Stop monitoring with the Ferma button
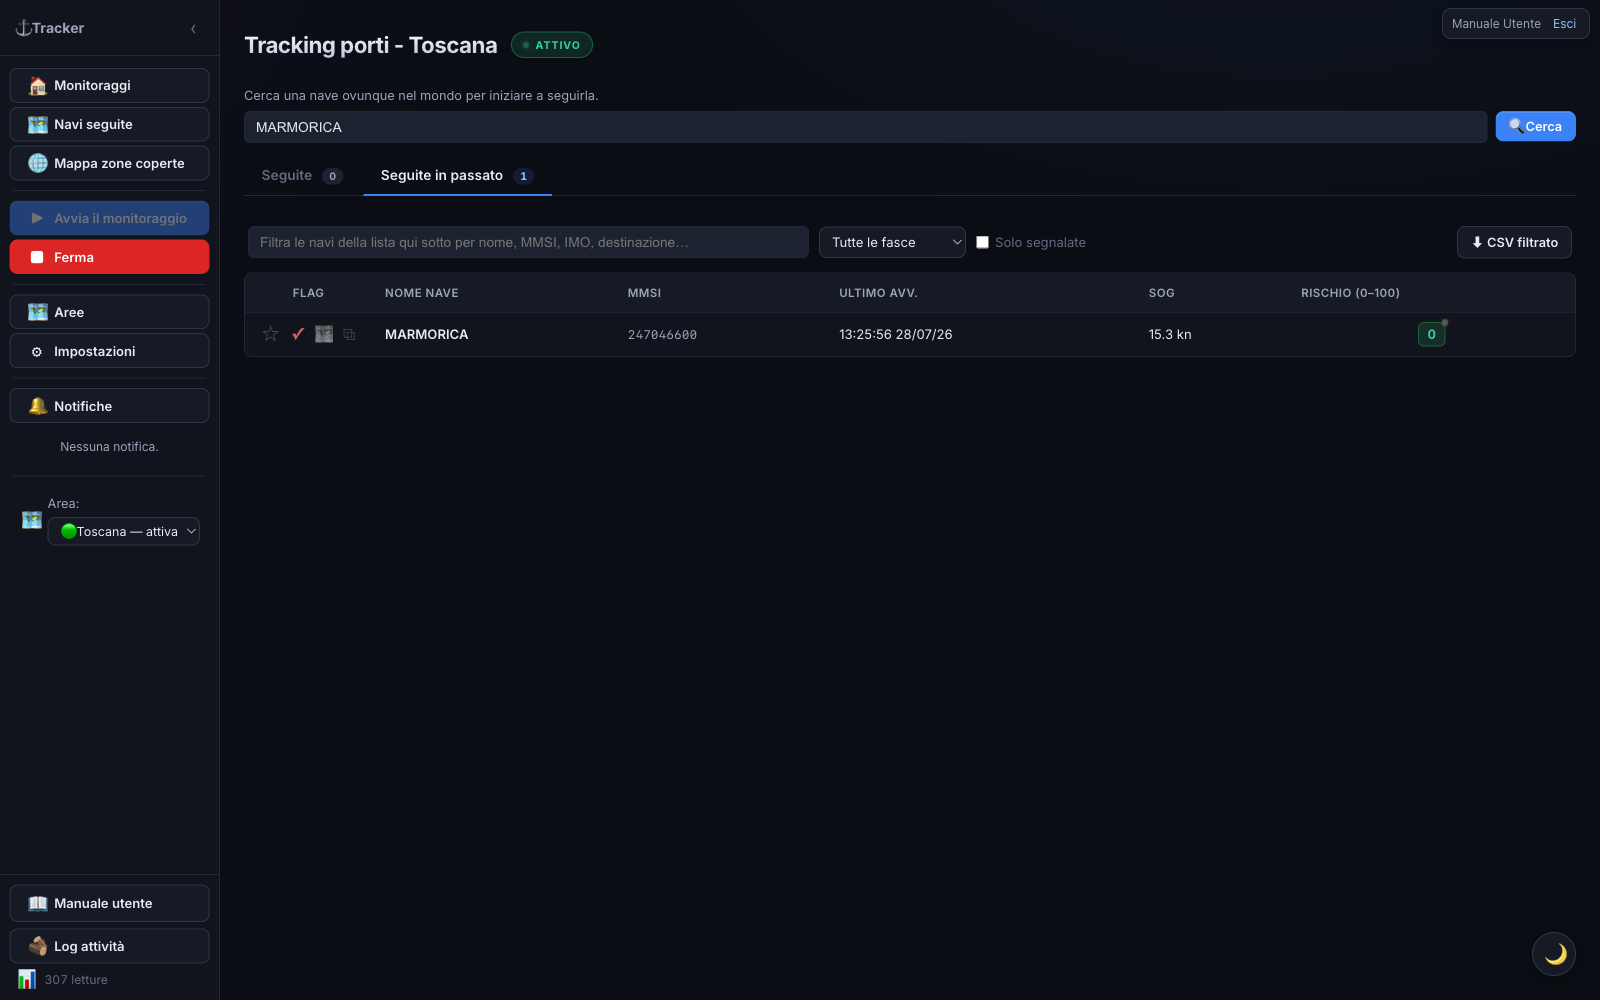 click(109, 257)
